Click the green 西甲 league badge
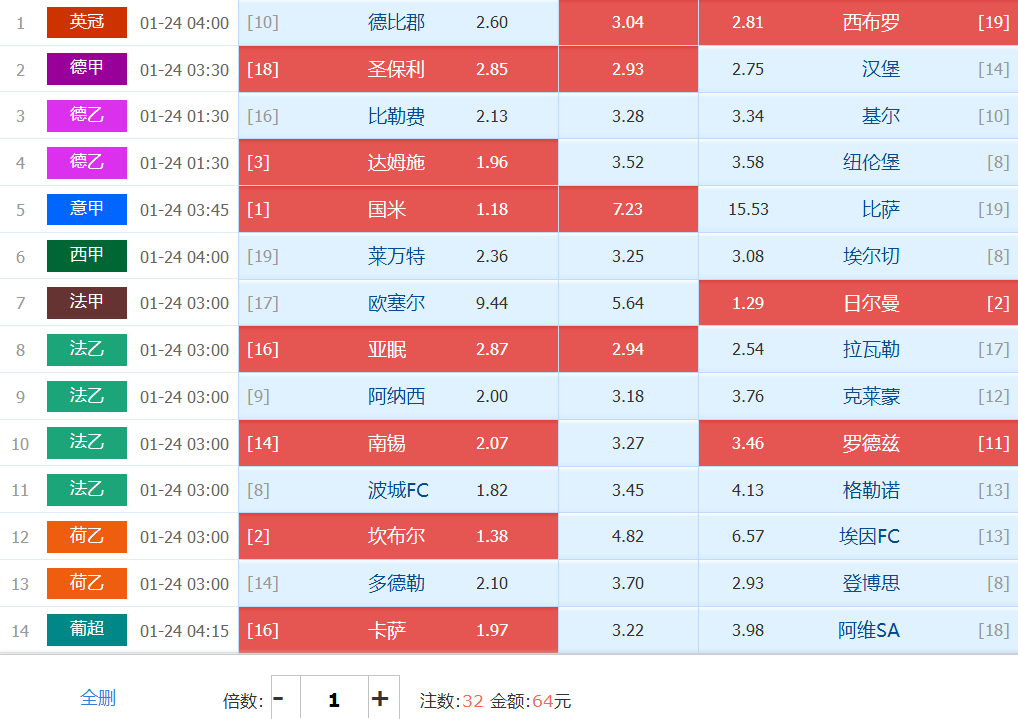The image size is (1018, 719). pos(87,256)
